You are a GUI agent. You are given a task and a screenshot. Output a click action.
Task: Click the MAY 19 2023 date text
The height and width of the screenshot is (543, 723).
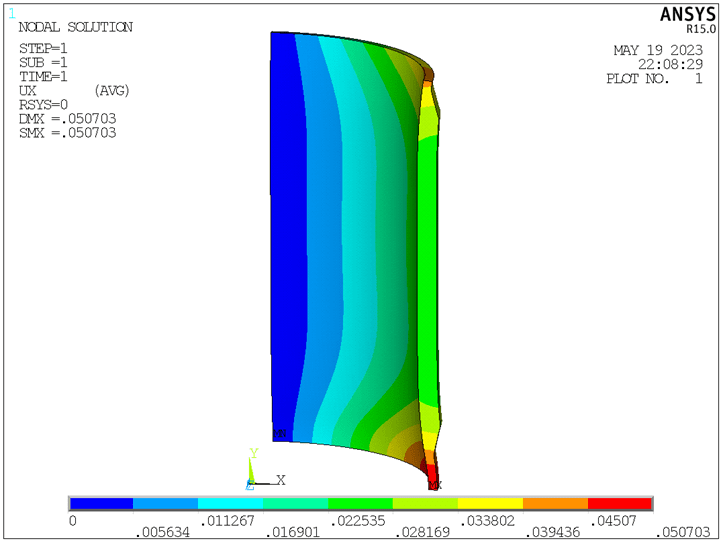[x=657, y=50]
